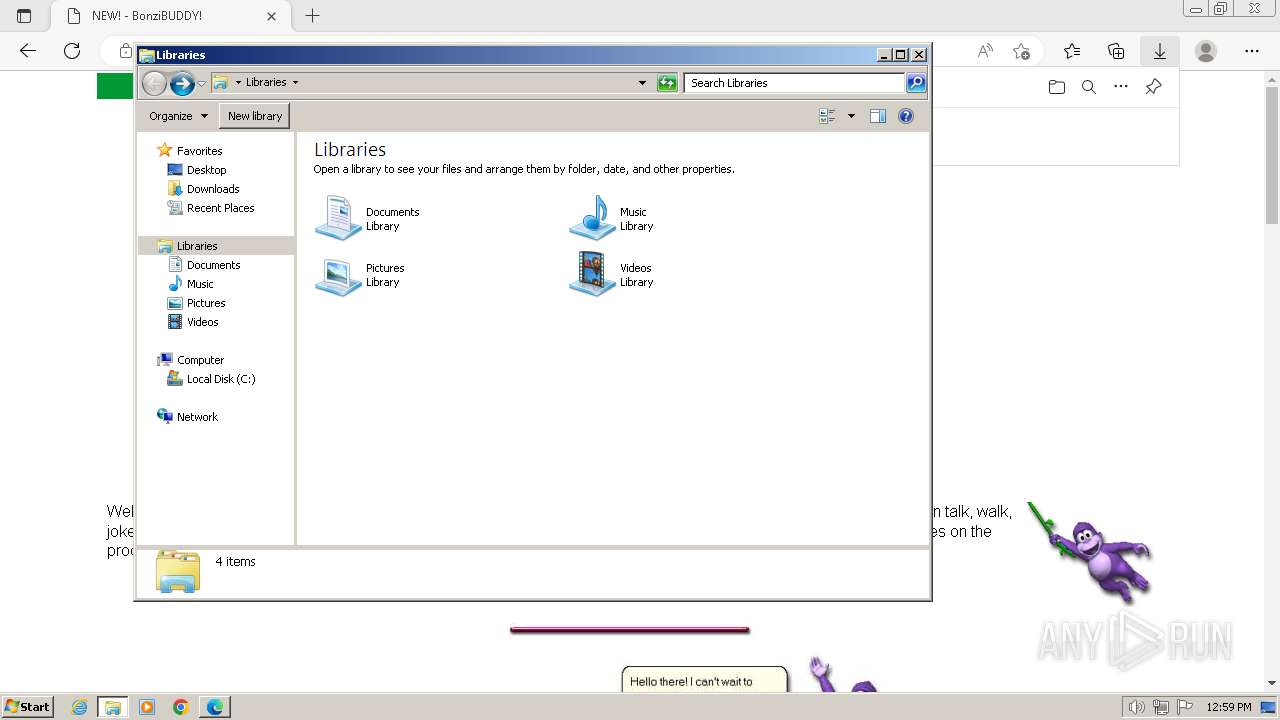Open downloads folder icon in Downloads panel
Screen dimensions: 1280x720
point(1057,87)
